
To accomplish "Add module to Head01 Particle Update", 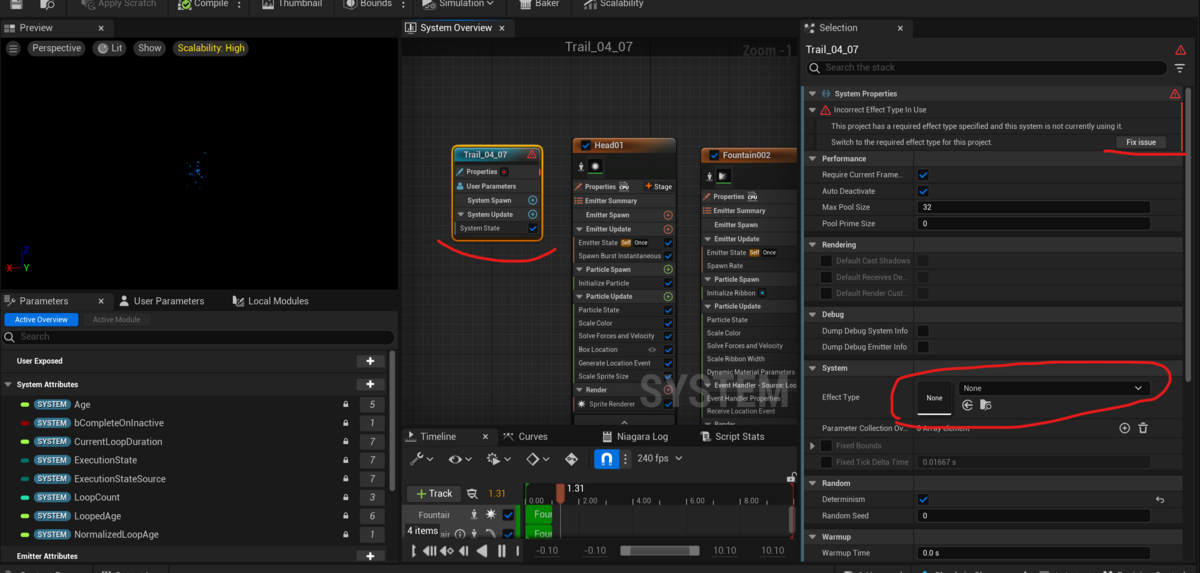I will click(668, 296).
